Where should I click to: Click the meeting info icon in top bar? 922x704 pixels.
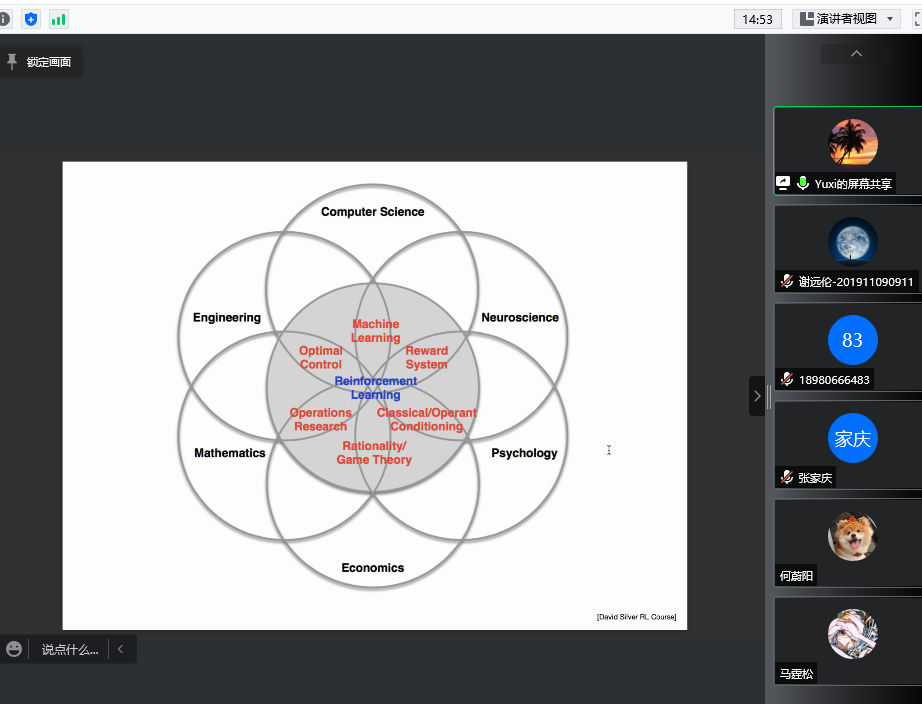[4, 19]
